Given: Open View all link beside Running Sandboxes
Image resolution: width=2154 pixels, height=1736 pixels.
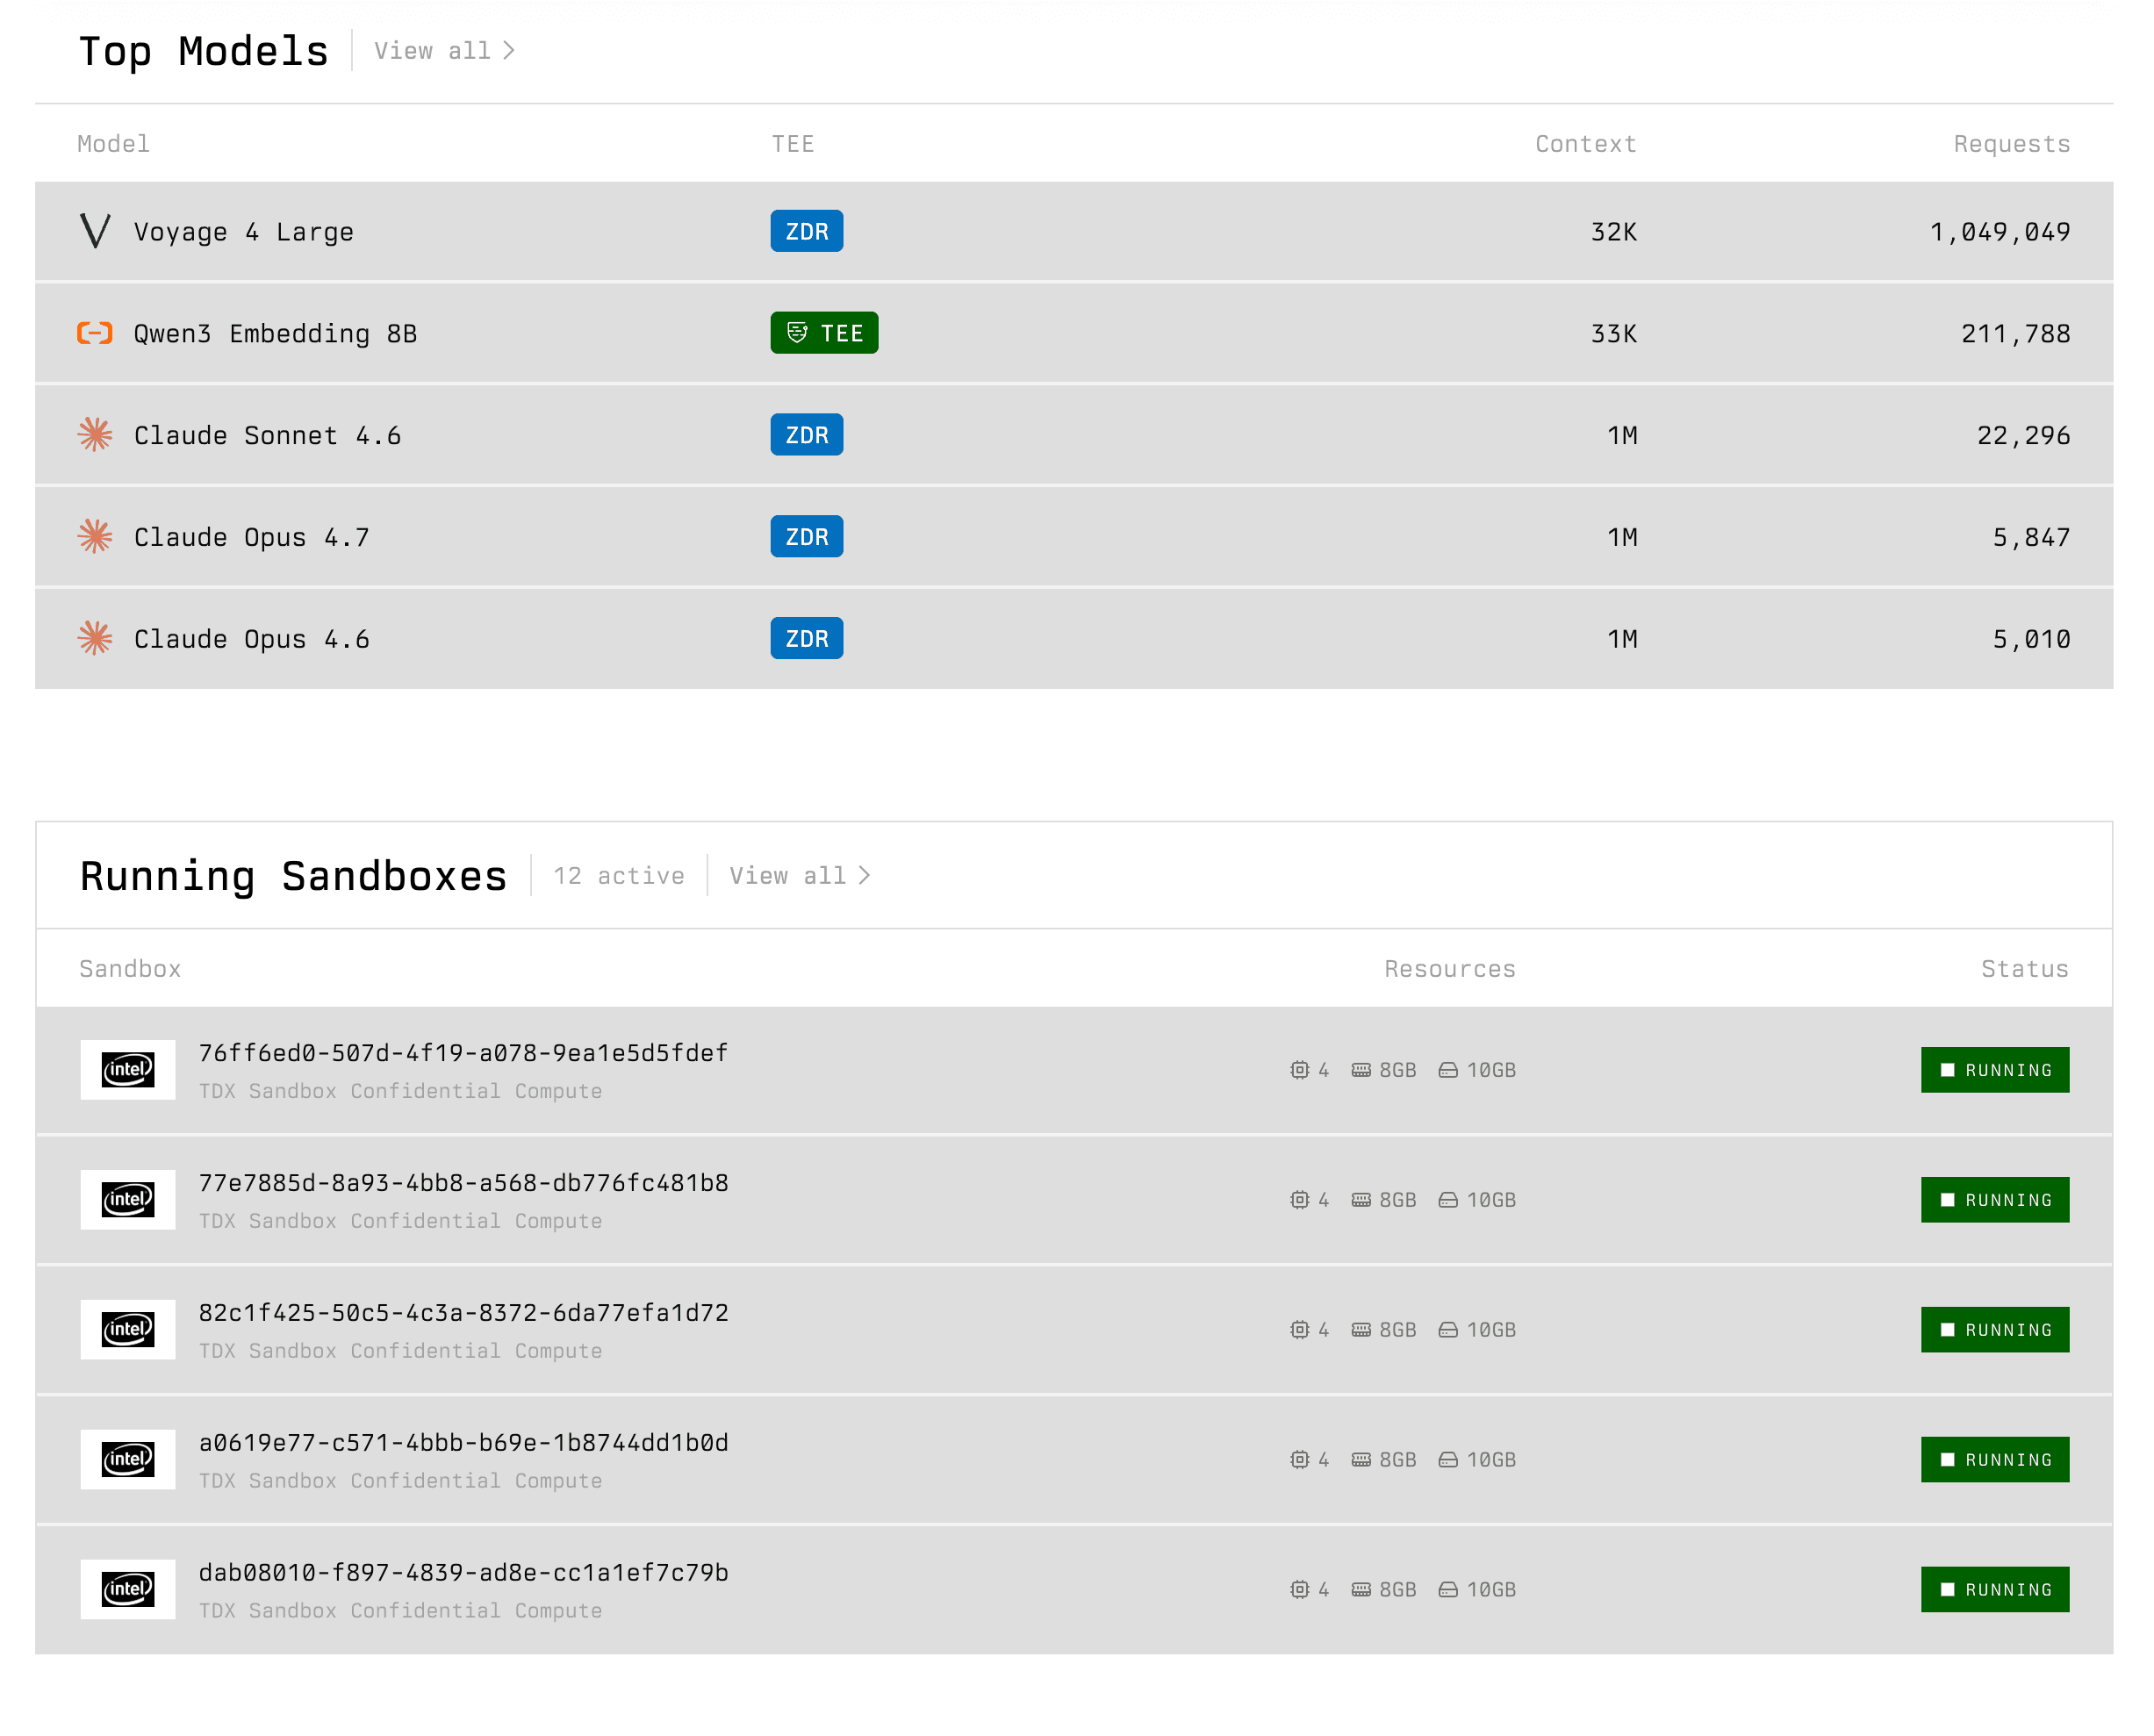Looking at the screenshot, I should [799, 876].
